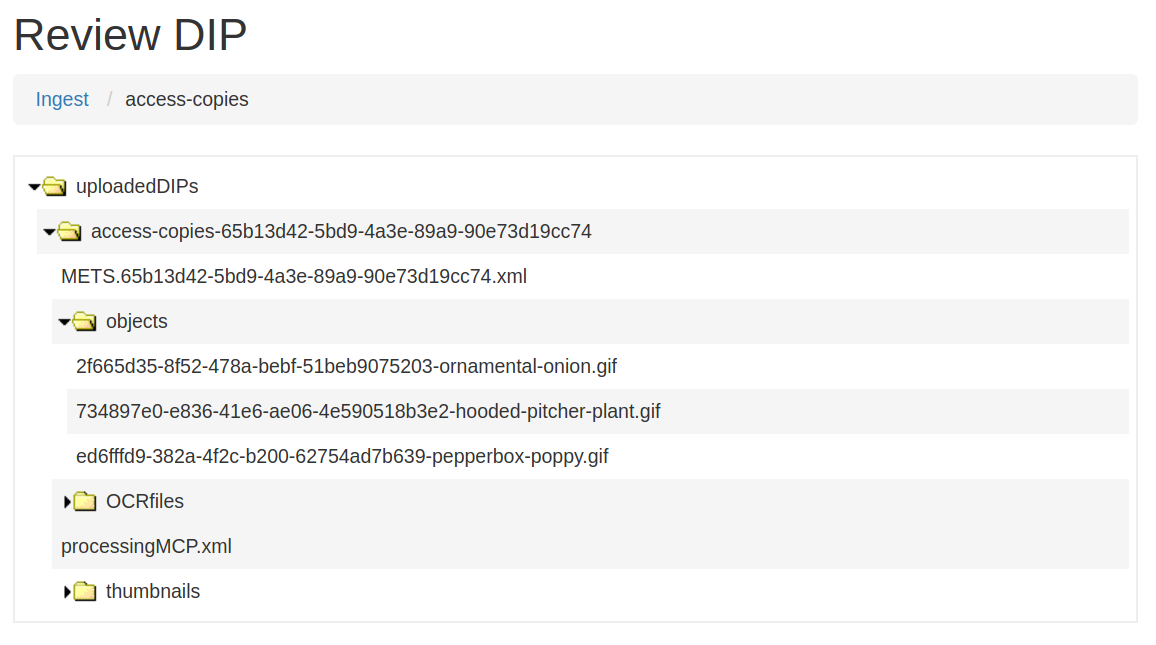The image size is (1156, 645).
Task: Open the hooded-pitcher-plant.gif file
Action: point(368,411)
